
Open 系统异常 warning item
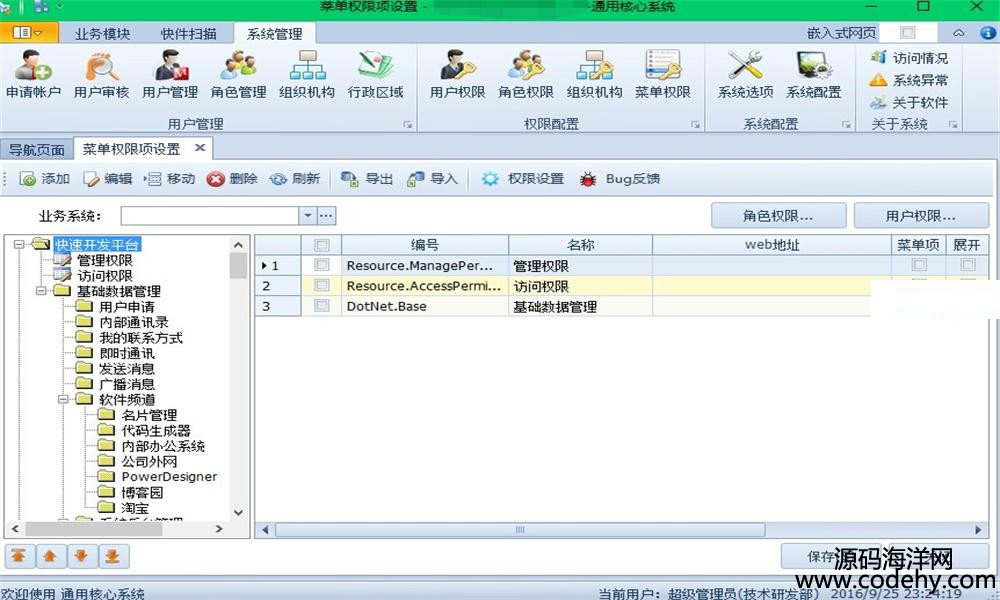[909, 80]
